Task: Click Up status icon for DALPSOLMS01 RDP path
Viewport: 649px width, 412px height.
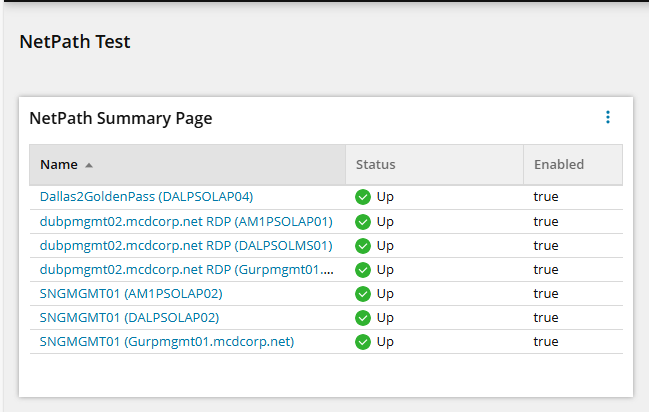Action: [363, 246]
